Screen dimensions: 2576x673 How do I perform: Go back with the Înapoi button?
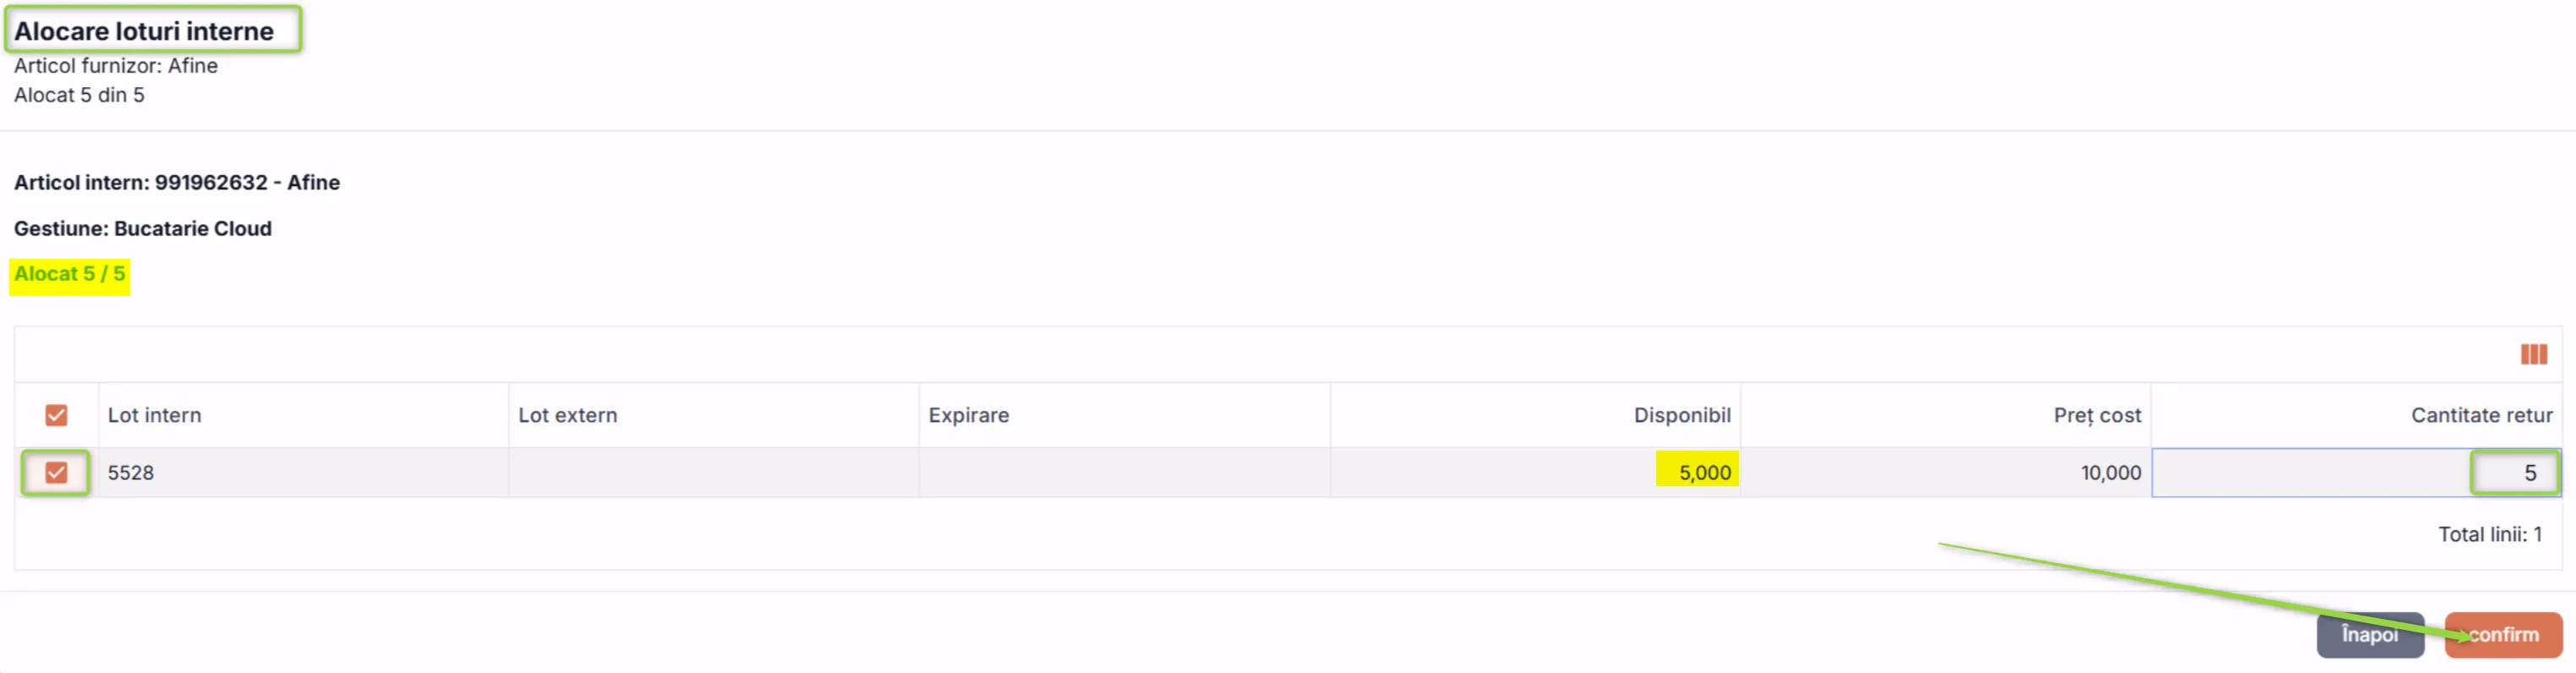coord(2370,634)
